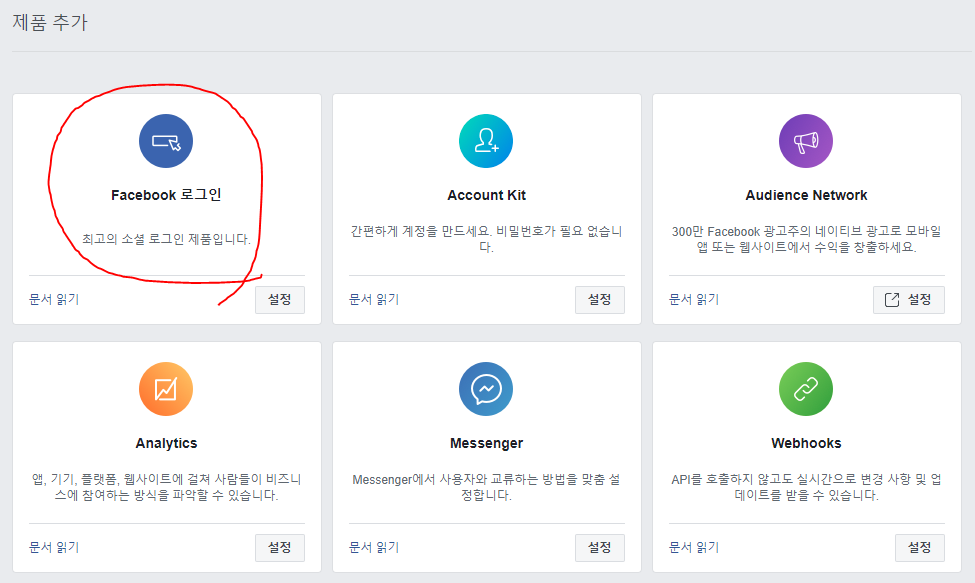Choose 설정 under Analytics
Image resolution: width=975 pixels, height=583 pixels.
[280, 548]
